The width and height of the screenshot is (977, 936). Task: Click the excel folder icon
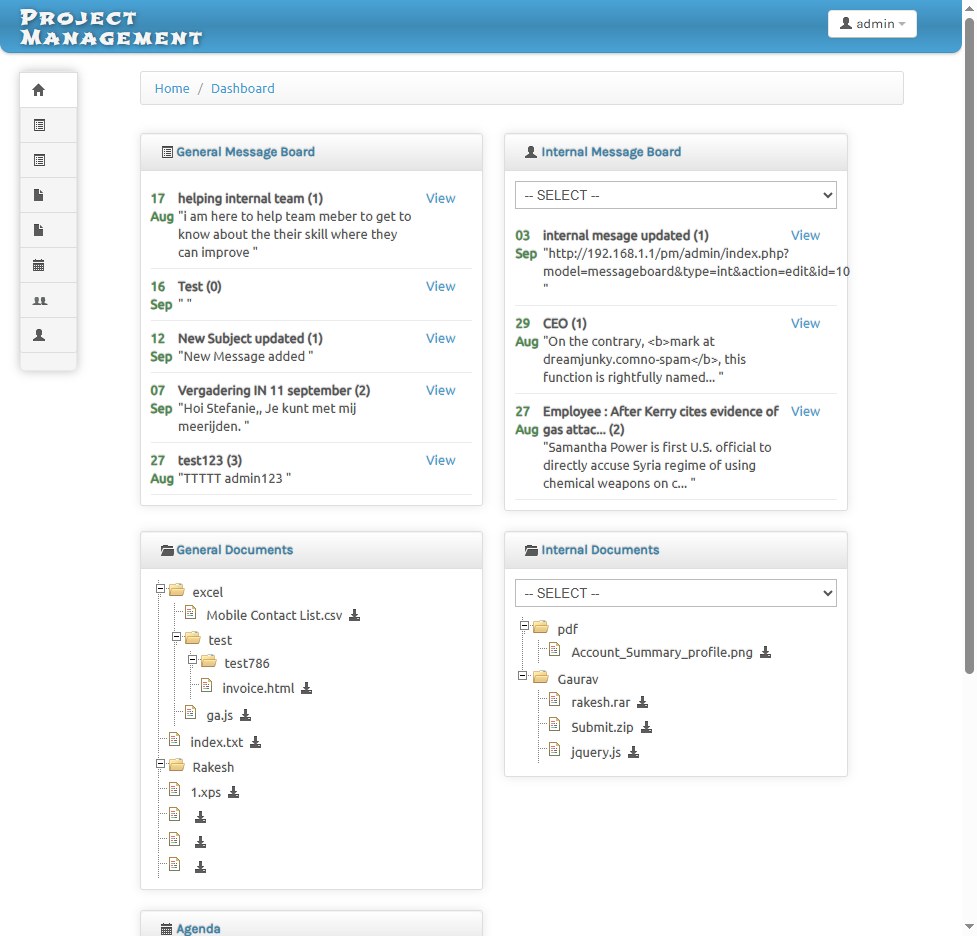177,590
